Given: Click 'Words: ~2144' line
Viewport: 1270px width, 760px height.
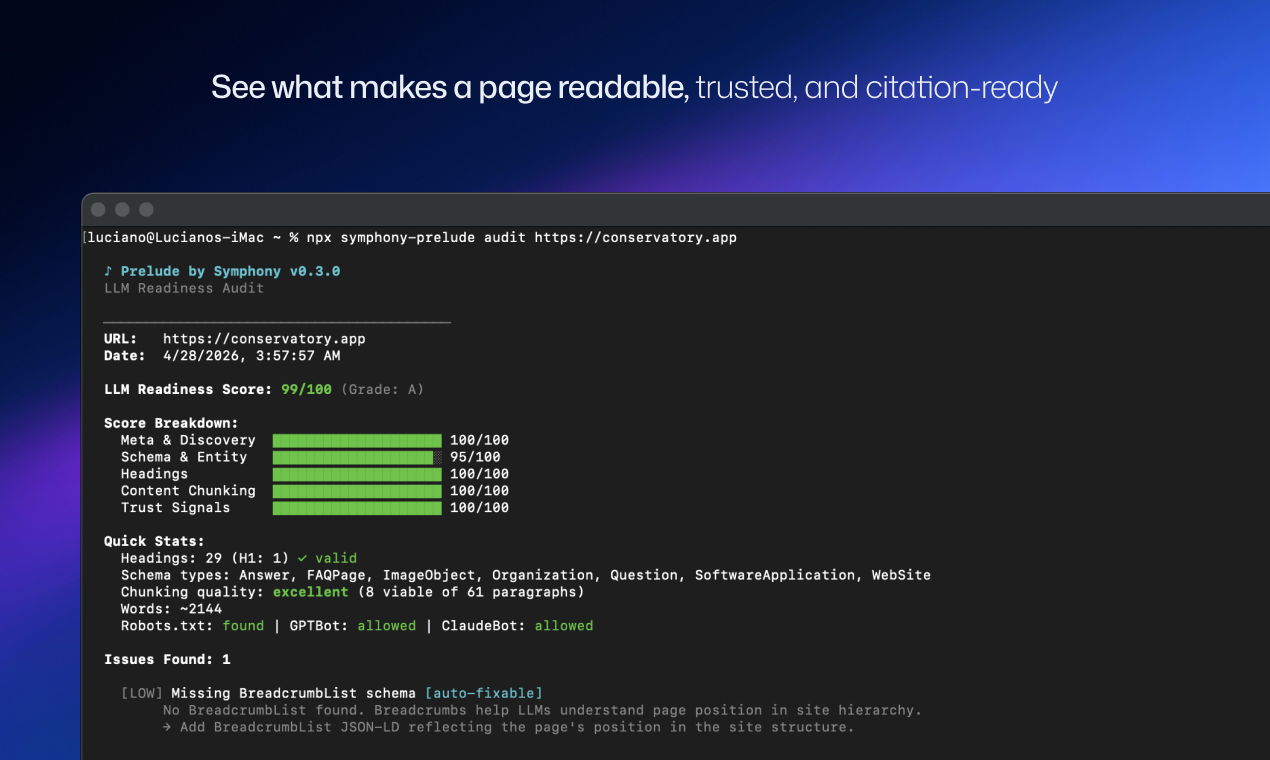Looking at the screenshot, I should coord(171,609).
